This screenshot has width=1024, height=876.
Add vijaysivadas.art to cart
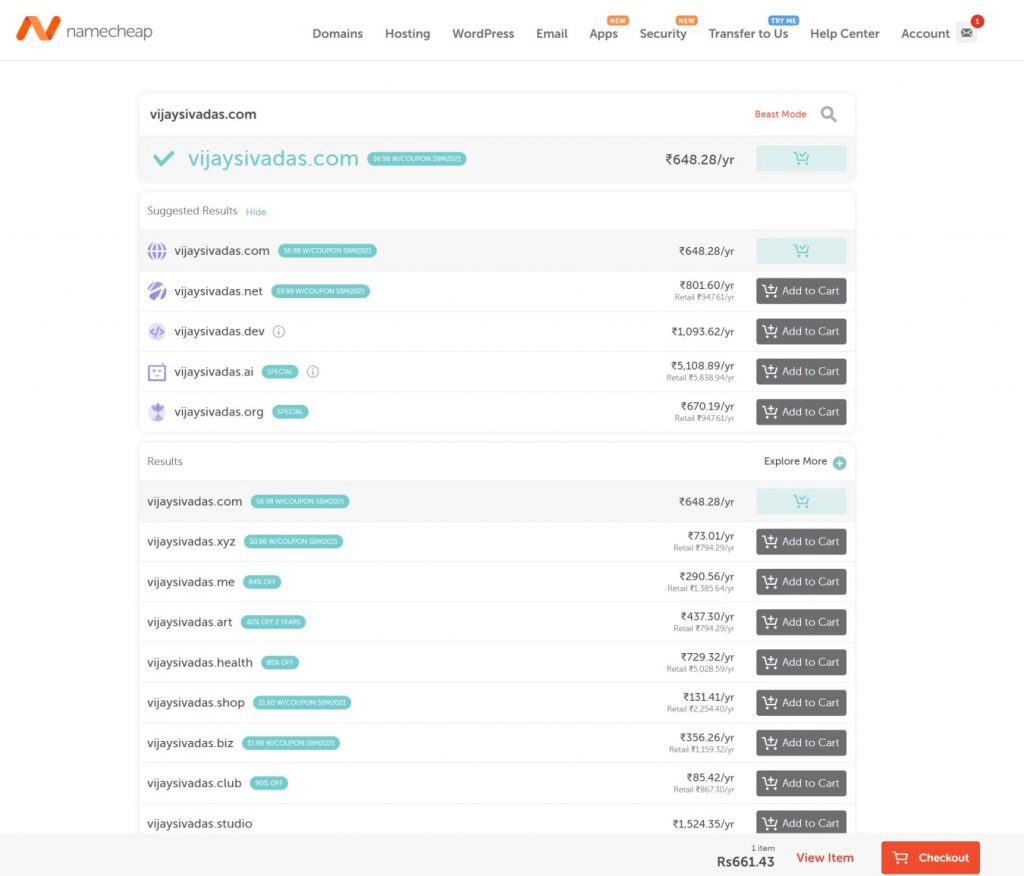(801, 623)
